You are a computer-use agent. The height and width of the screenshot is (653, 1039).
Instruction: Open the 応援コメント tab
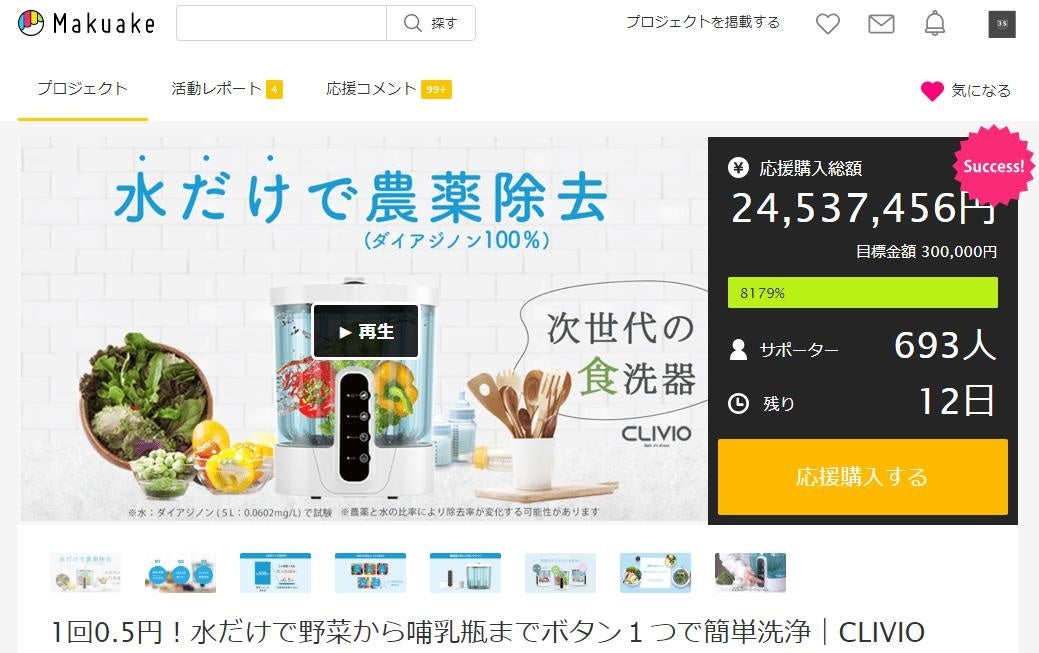388,88
